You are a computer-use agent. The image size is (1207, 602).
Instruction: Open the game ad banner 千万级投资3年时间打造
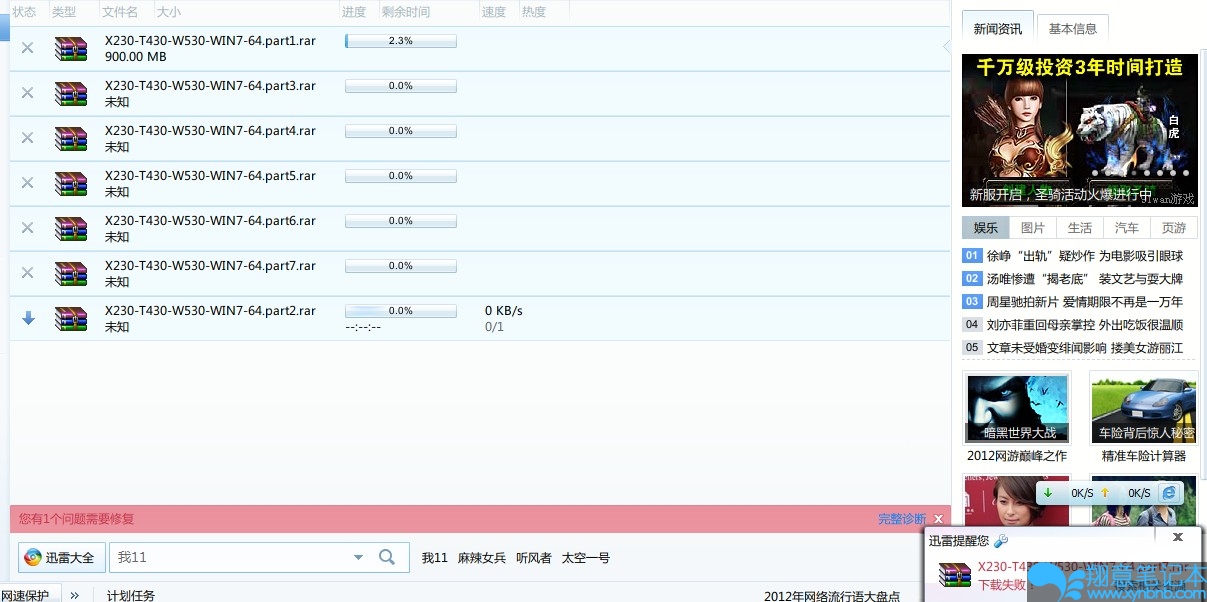(x=1080, y=130)
